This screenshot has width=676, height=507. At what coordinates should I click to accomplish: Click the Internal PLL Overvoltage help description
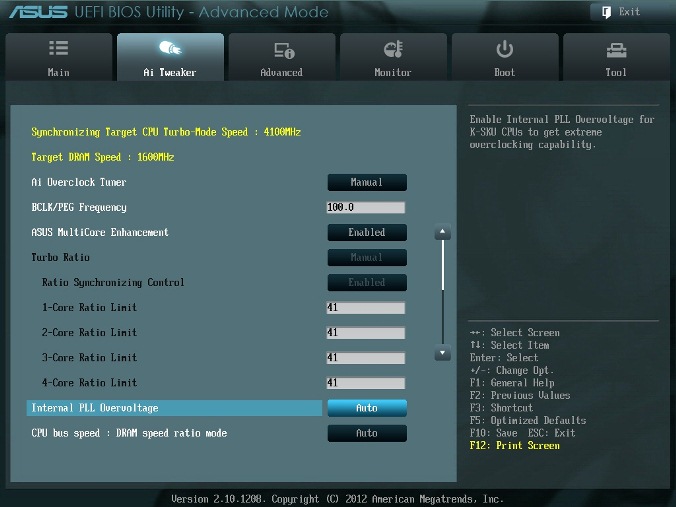pyautogui.click(x=562, y=132)
